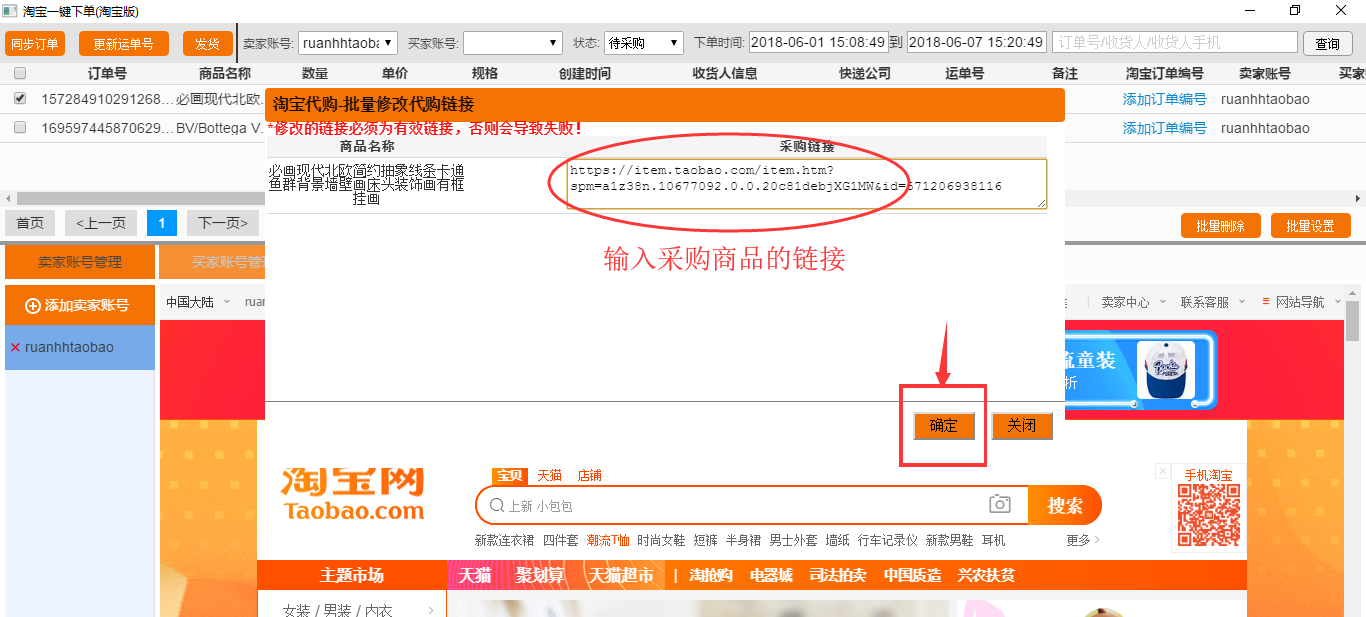
Task: Click the Taobao.com logo
Action: tap(353, 494)
